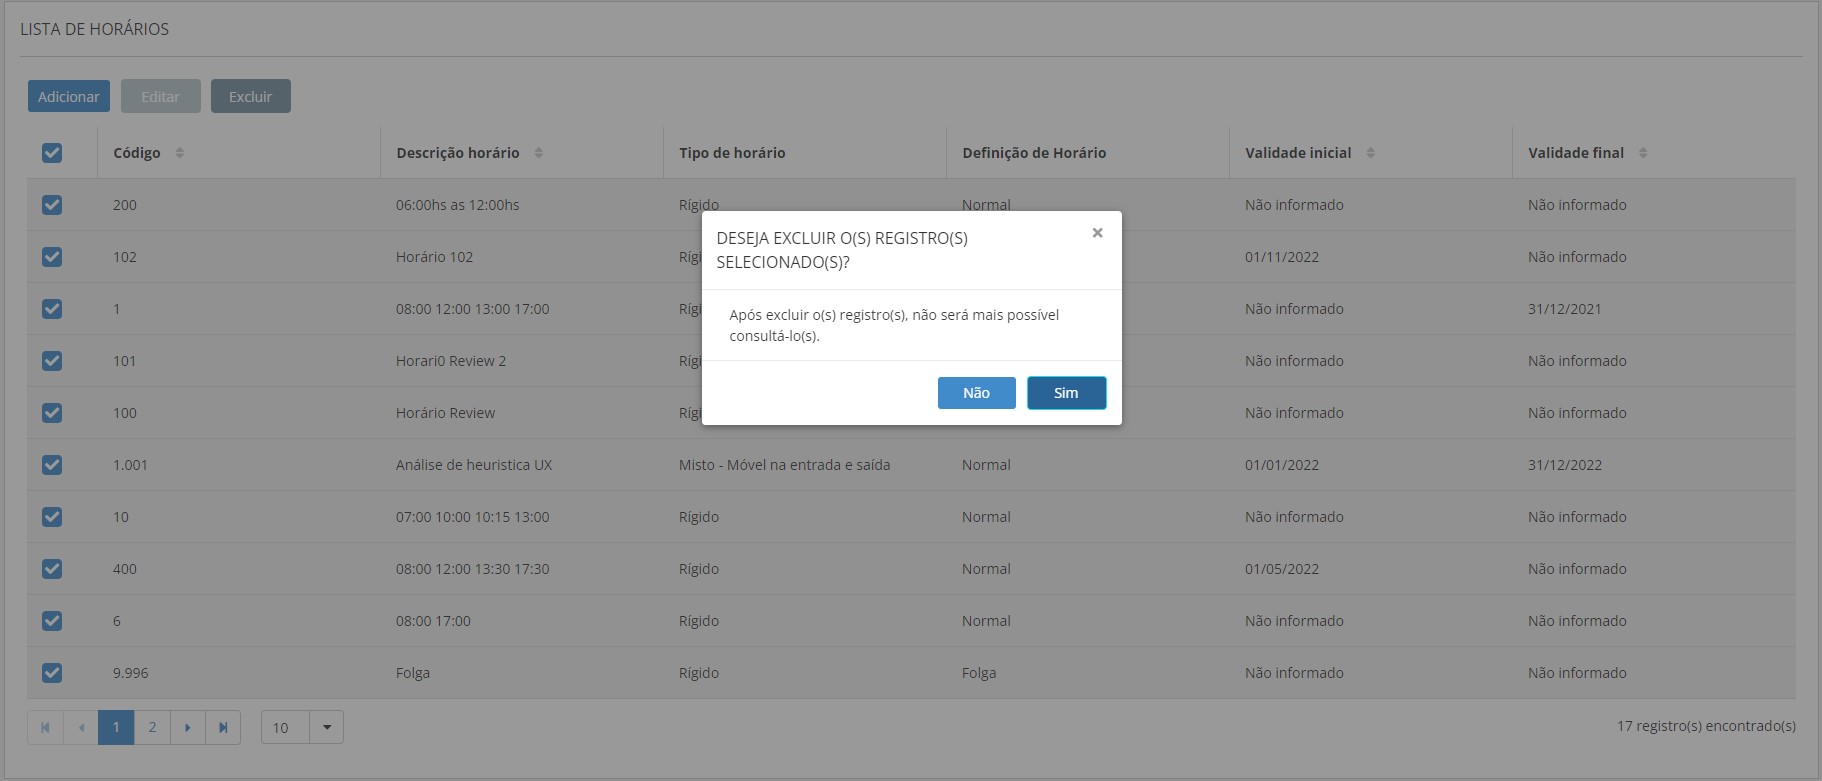Select page 2 in pagination

point(152,727)
